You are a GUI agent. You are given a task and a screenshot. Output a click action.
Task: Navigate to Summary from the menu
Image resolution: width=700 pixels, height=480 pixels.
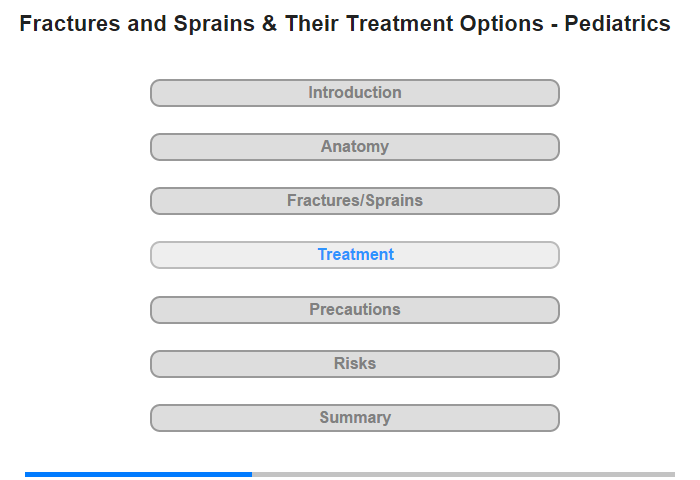coord(354,418)
